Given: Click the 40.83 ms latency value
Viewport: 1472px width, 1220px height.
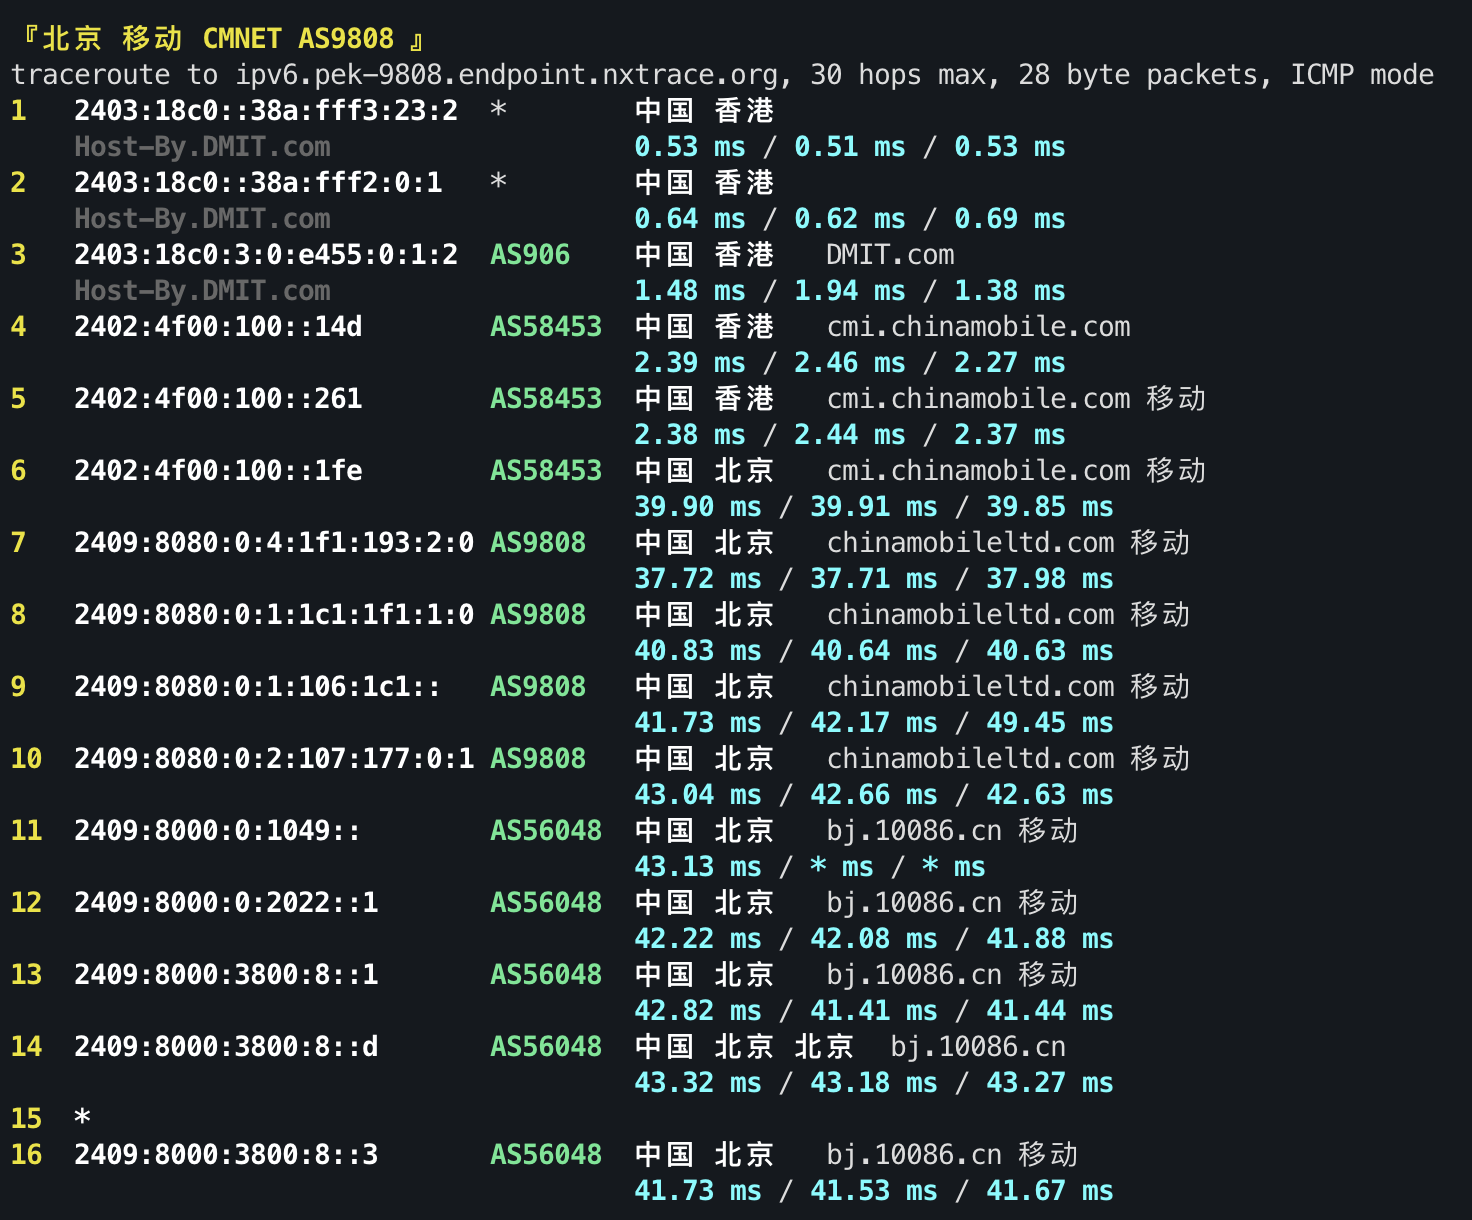Looking at the screenshot, I should pos(698,650).
